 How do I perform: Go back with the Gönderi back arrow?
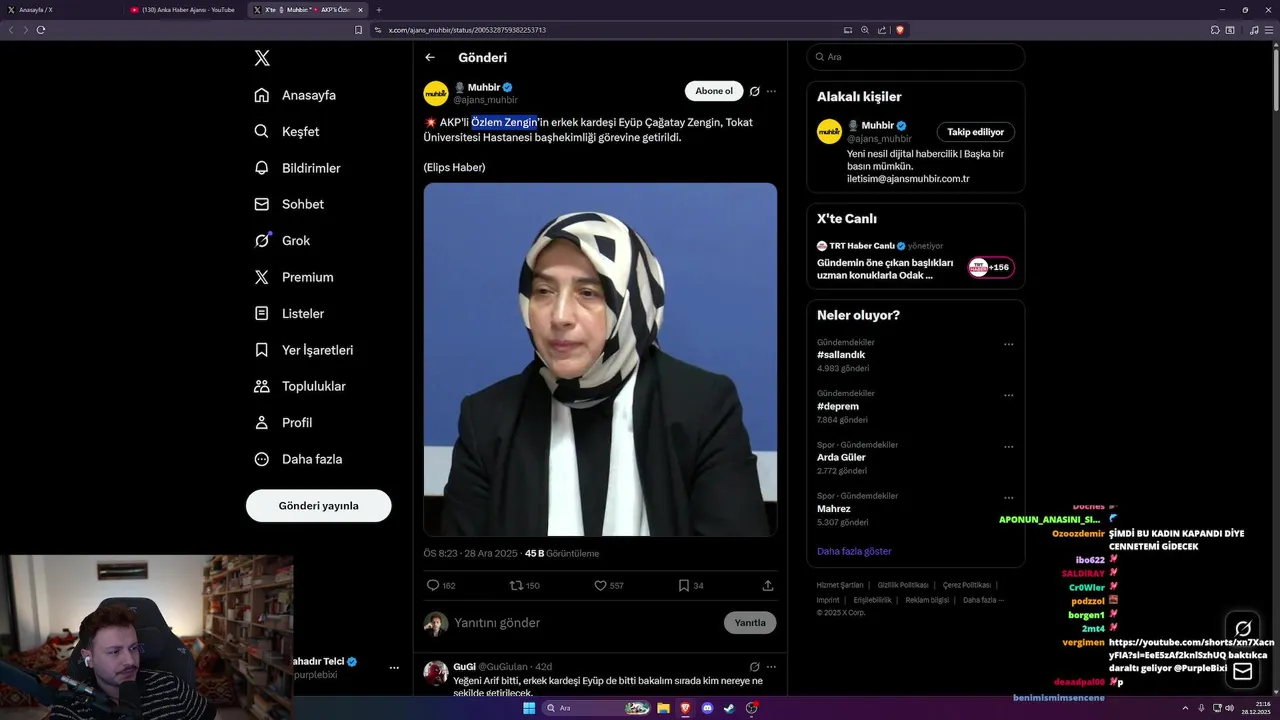point(430,57)
